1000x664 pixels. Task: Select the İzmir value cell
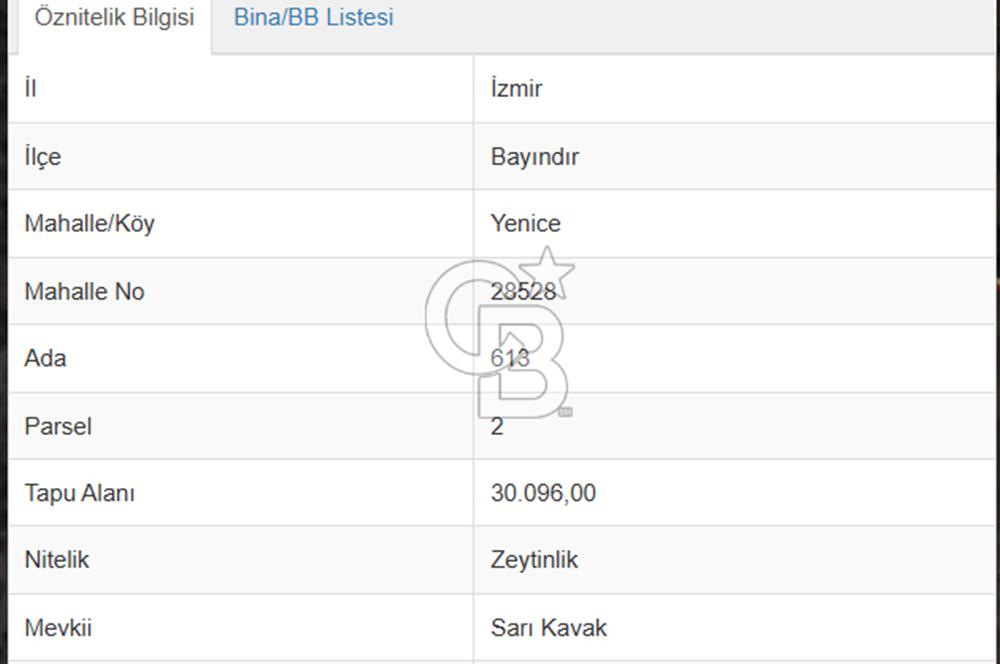516,88
